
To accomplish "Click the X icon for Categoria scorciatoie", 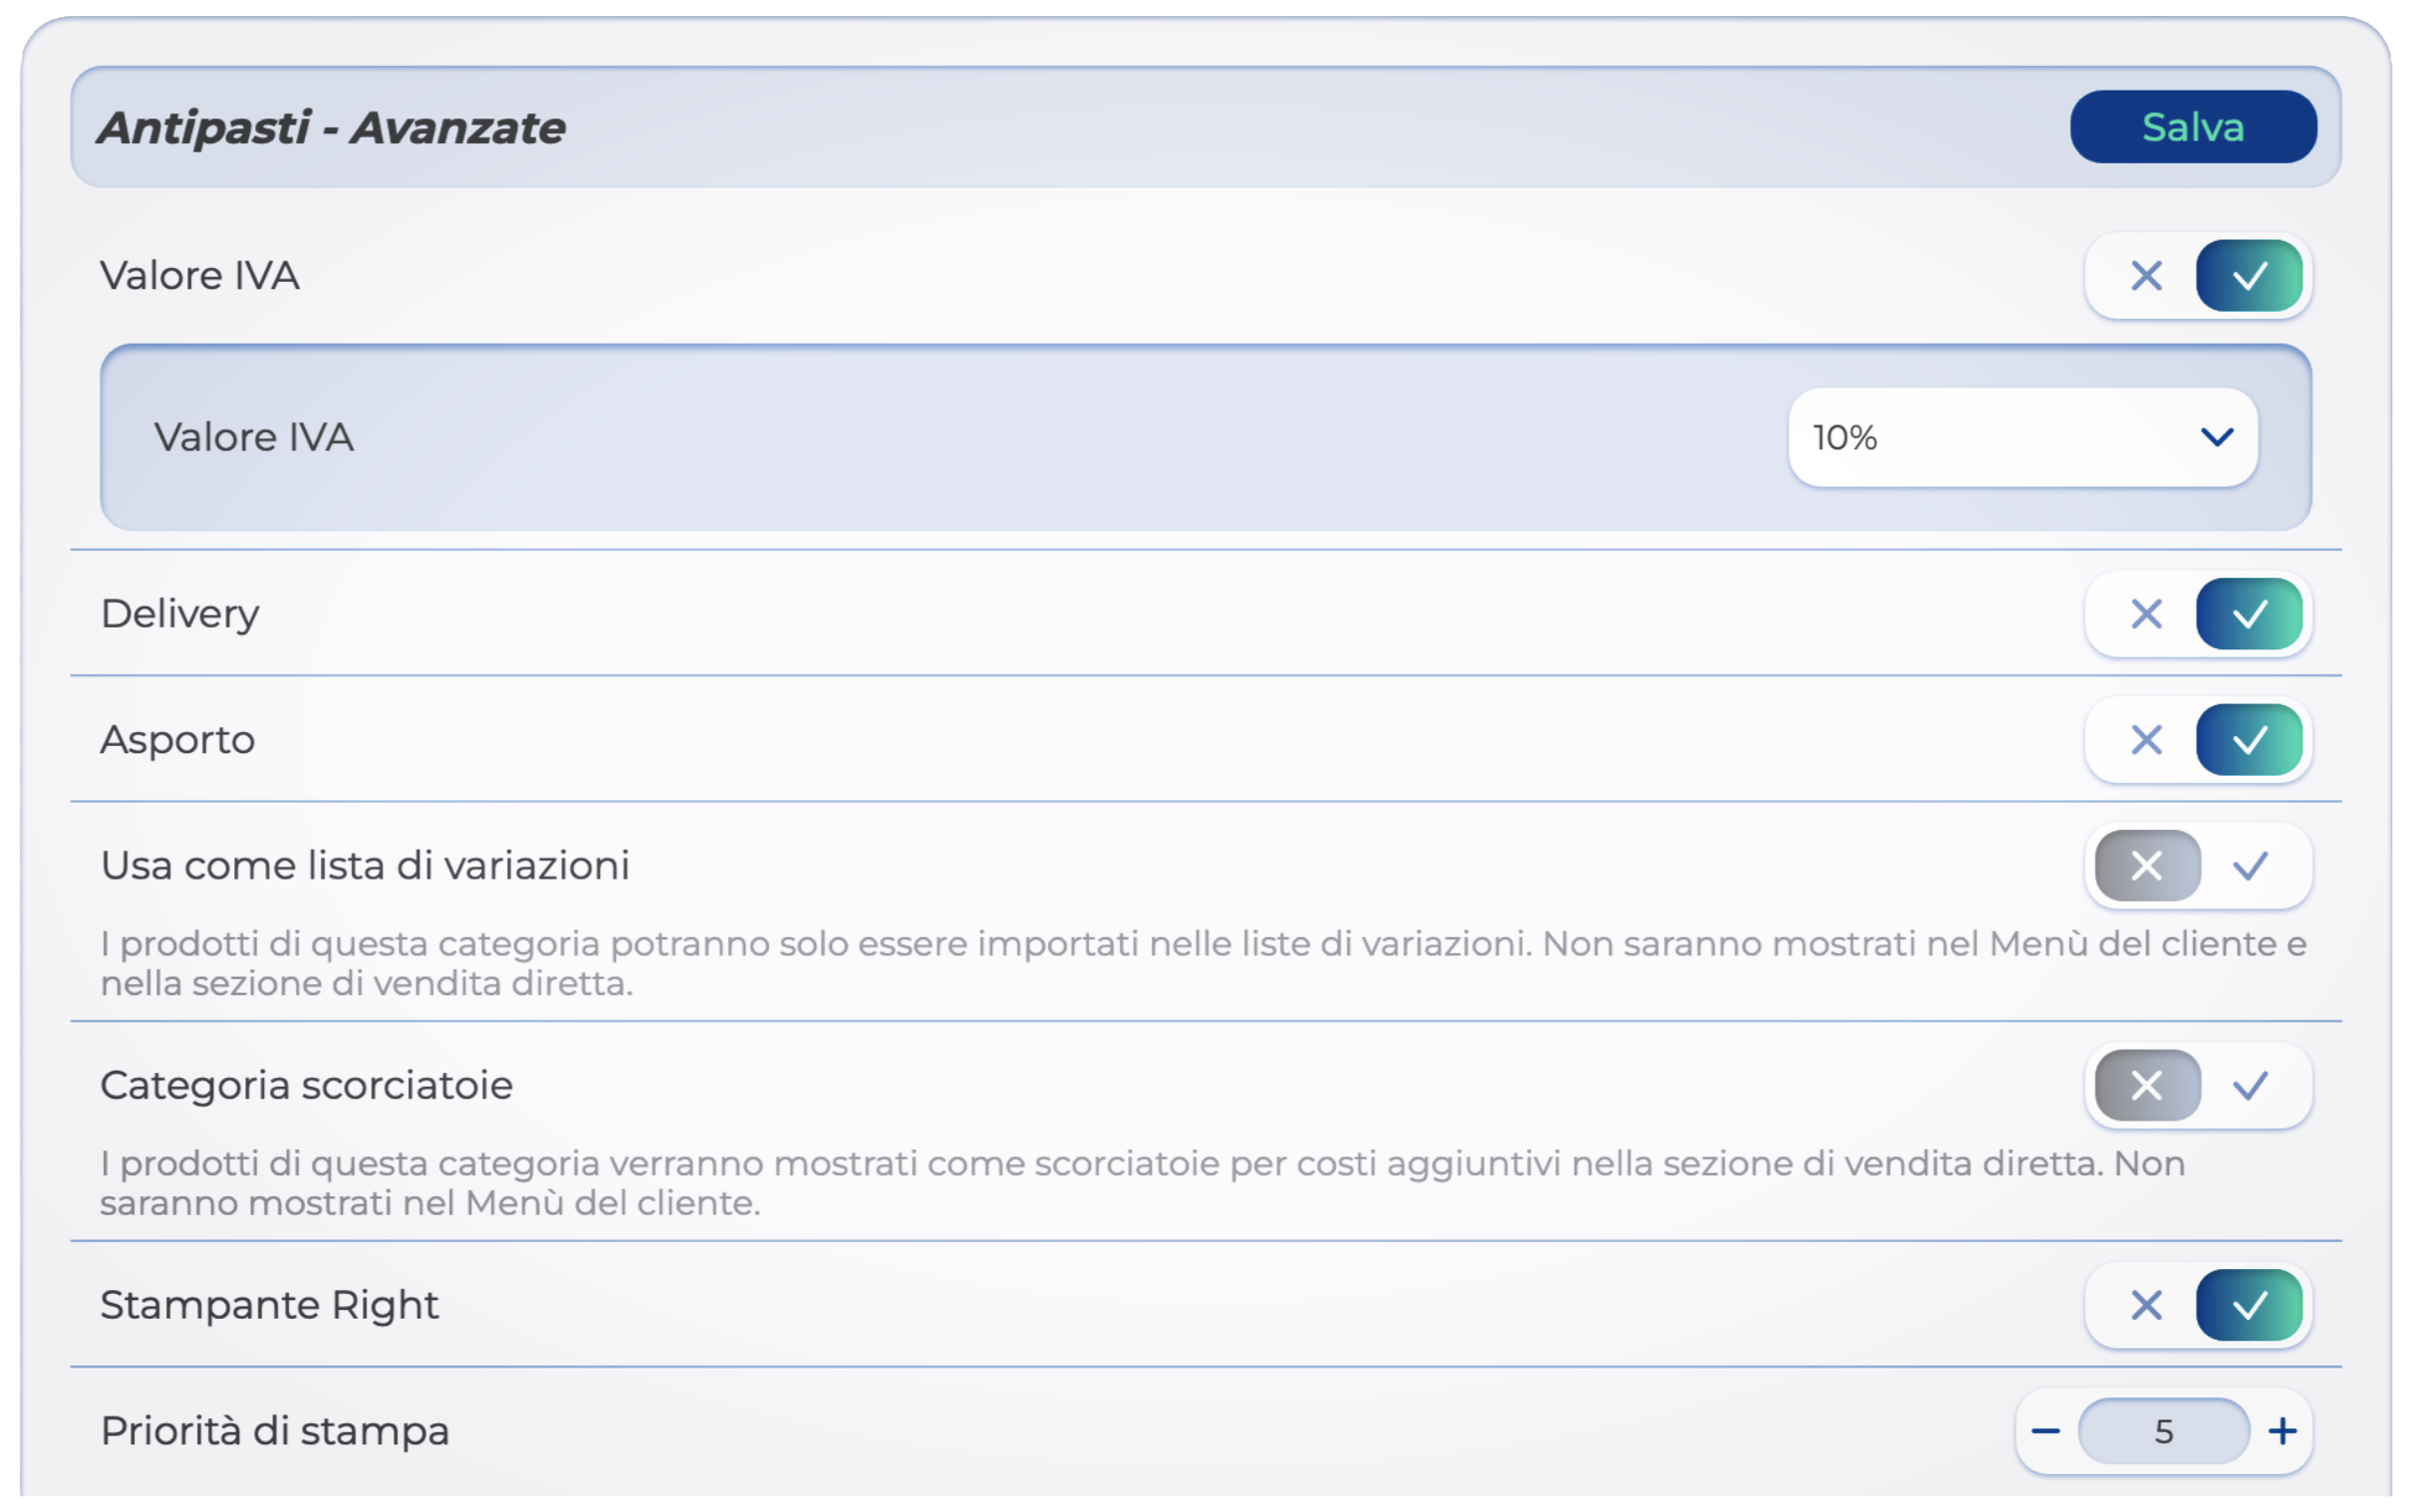I will (2145, 1085).
